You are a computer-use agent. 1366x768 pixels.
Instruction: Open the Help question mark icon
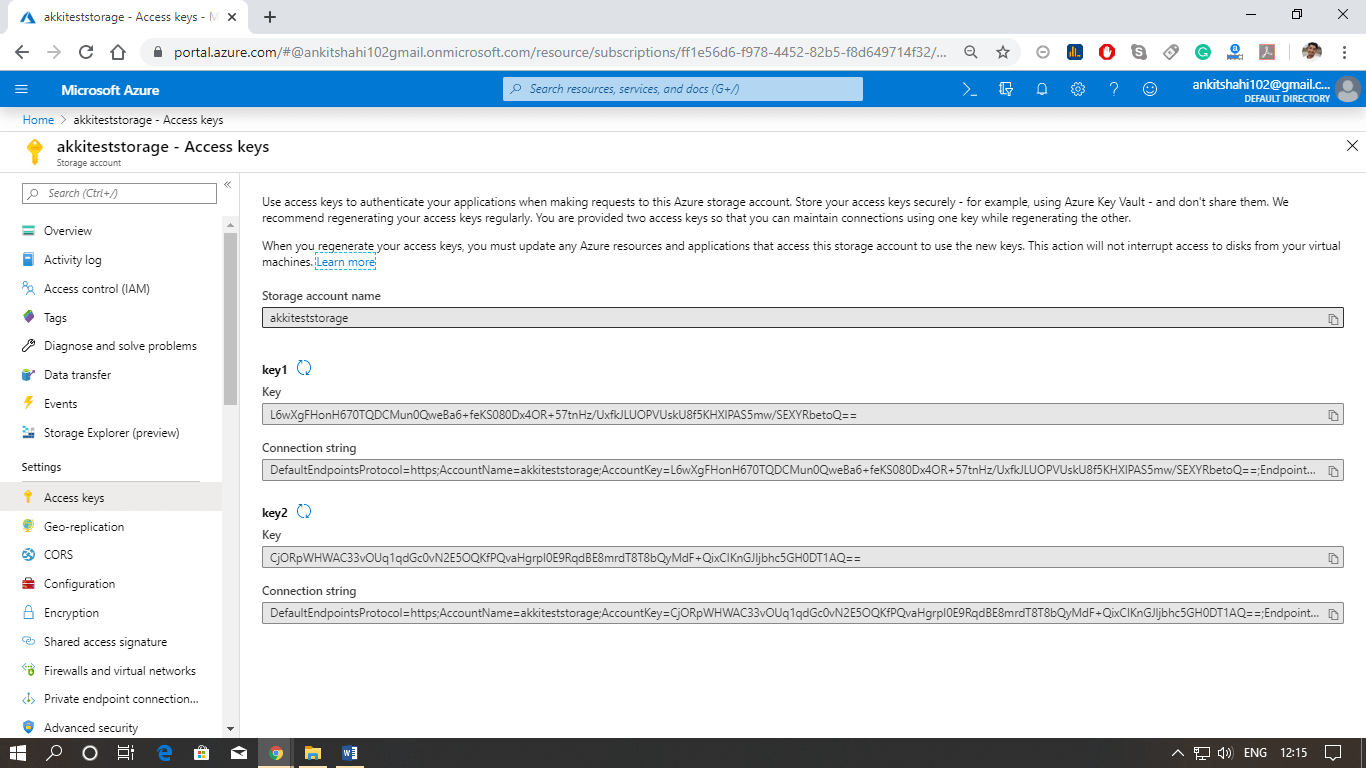tap(1114, 89)
